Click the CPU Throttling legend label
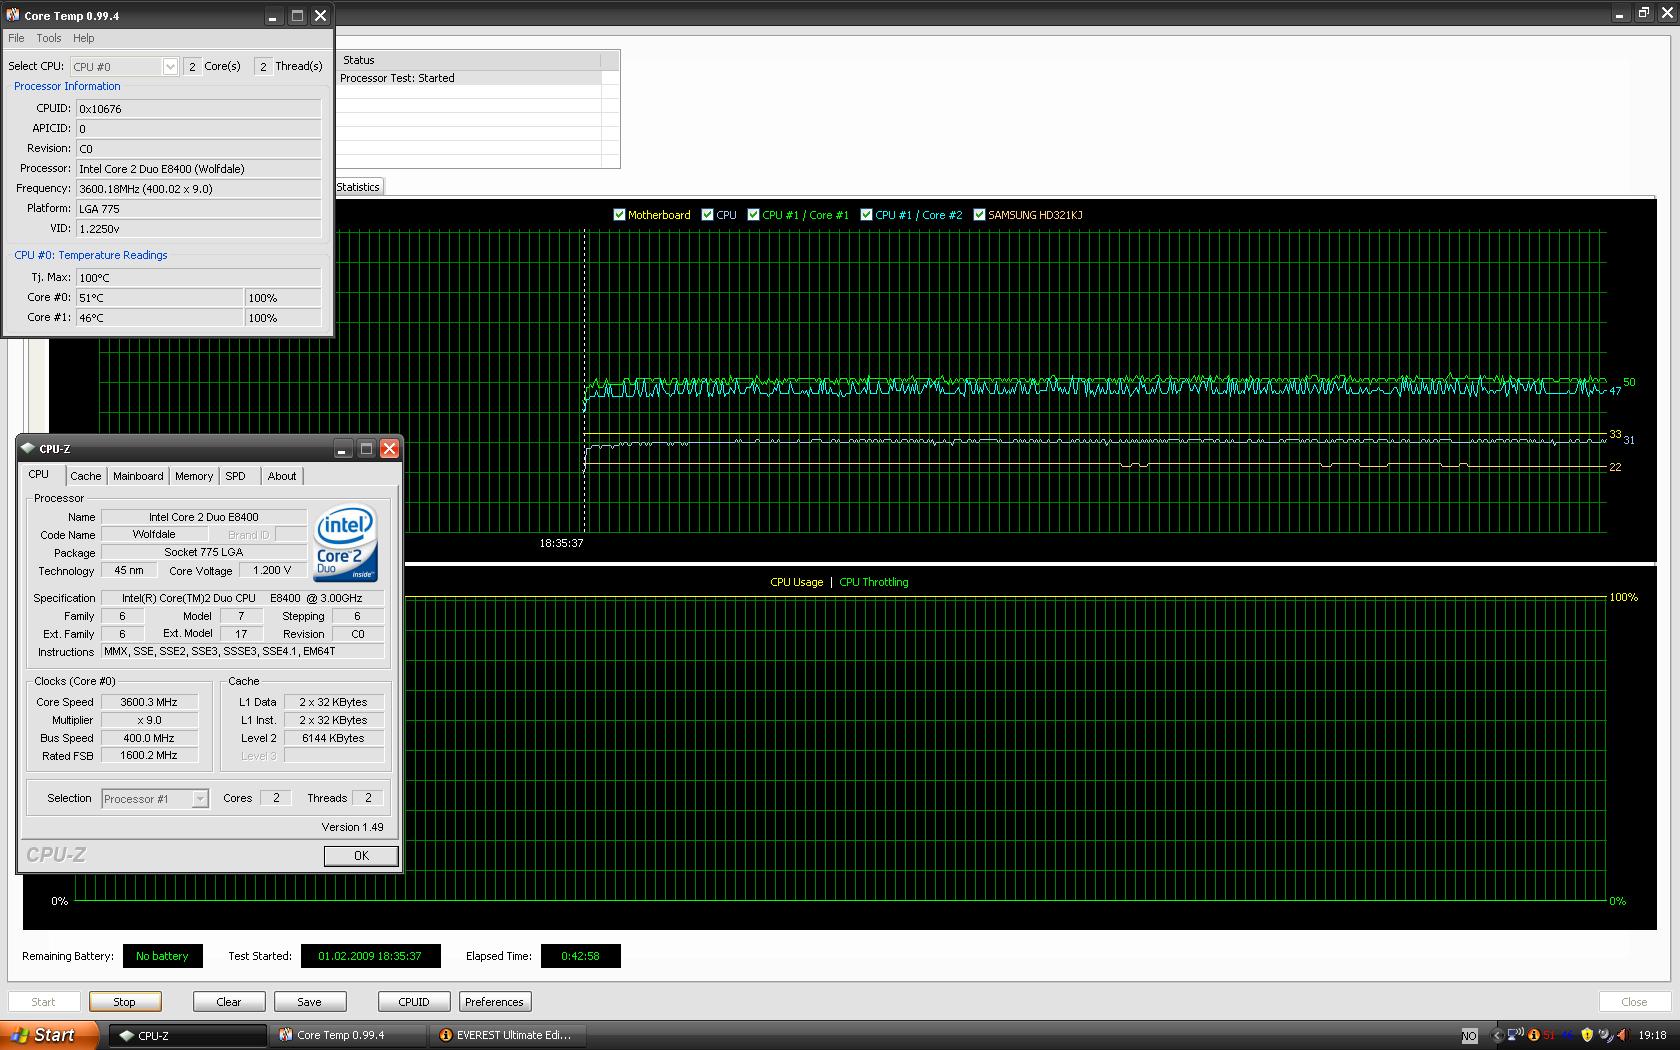Image resolution: width=1680 pixels, height=1050 pixels. pos(874,582)
